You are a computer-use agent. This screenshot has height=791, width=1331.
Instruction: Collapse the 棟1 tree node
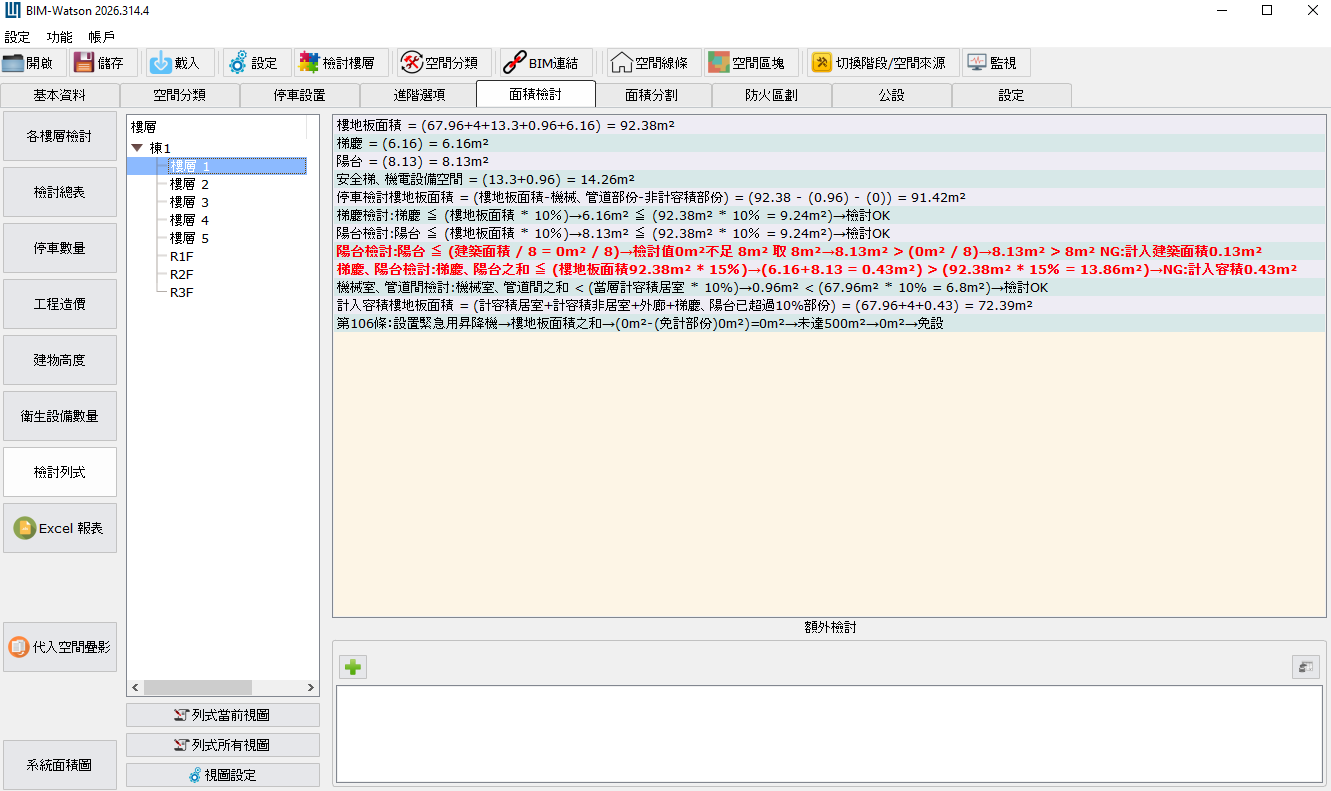point(137,148)
